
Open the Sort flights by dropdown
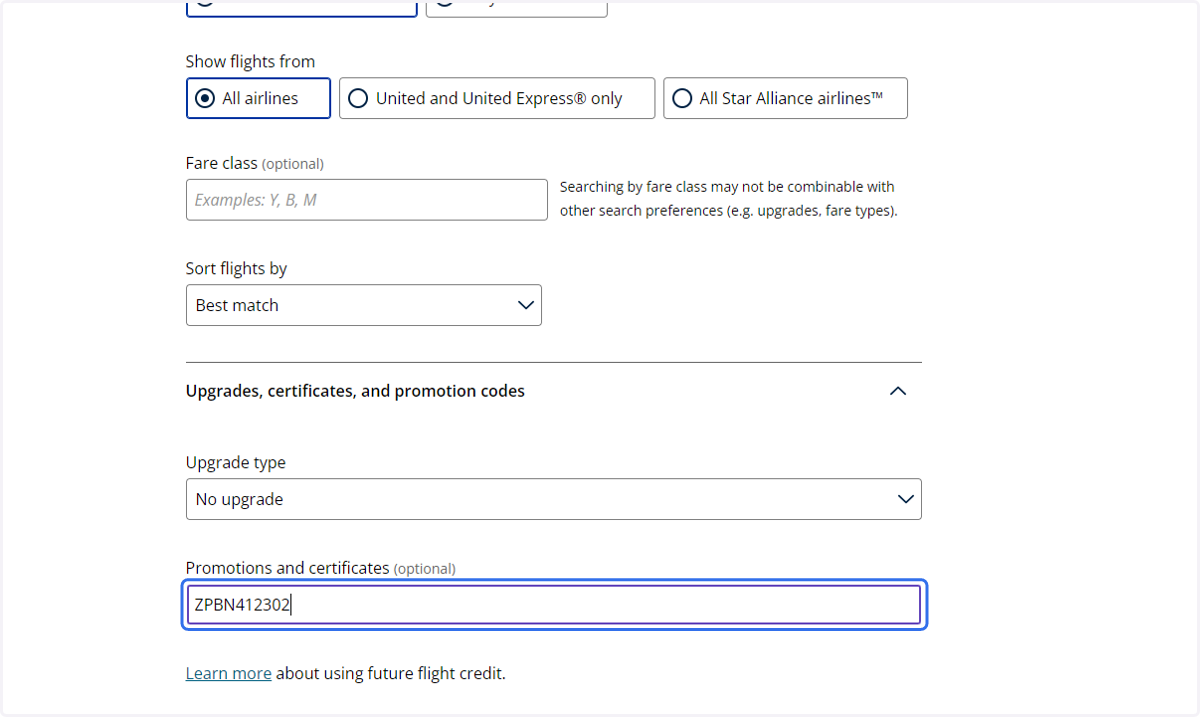(364, 305)
